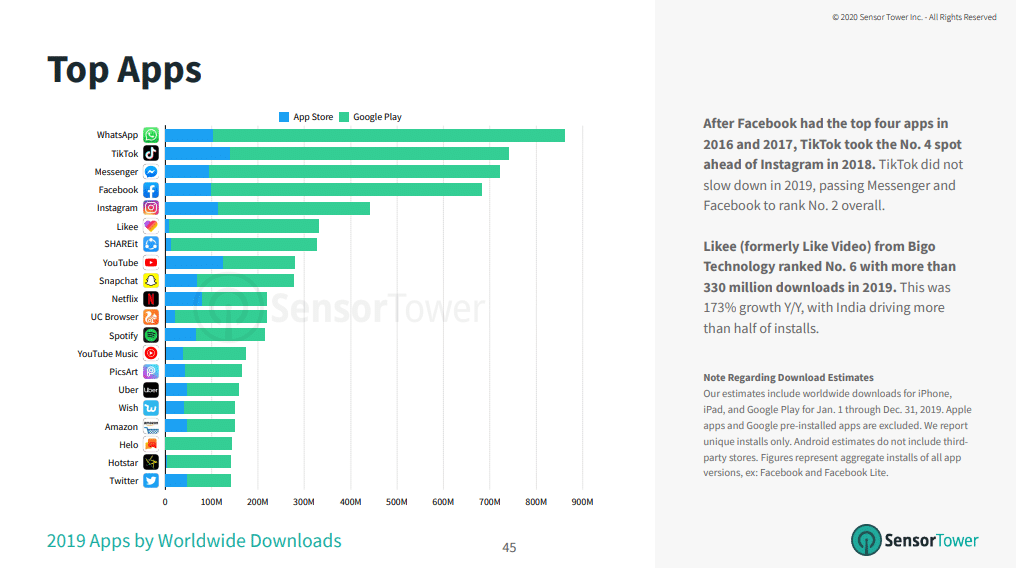The image size is (1016, 568).
Task: Select the Messenger app icon
Action: pos(151,172)
